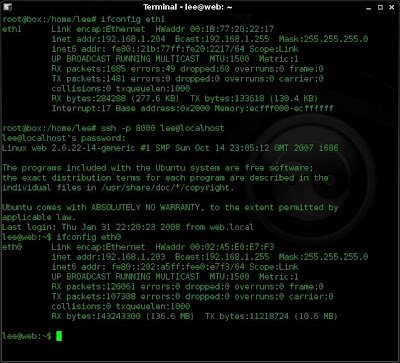The width and height of the screenshot is (400, 363).
Task: Click 'Interrupt:17' in eth1 output
Action: 81,109
